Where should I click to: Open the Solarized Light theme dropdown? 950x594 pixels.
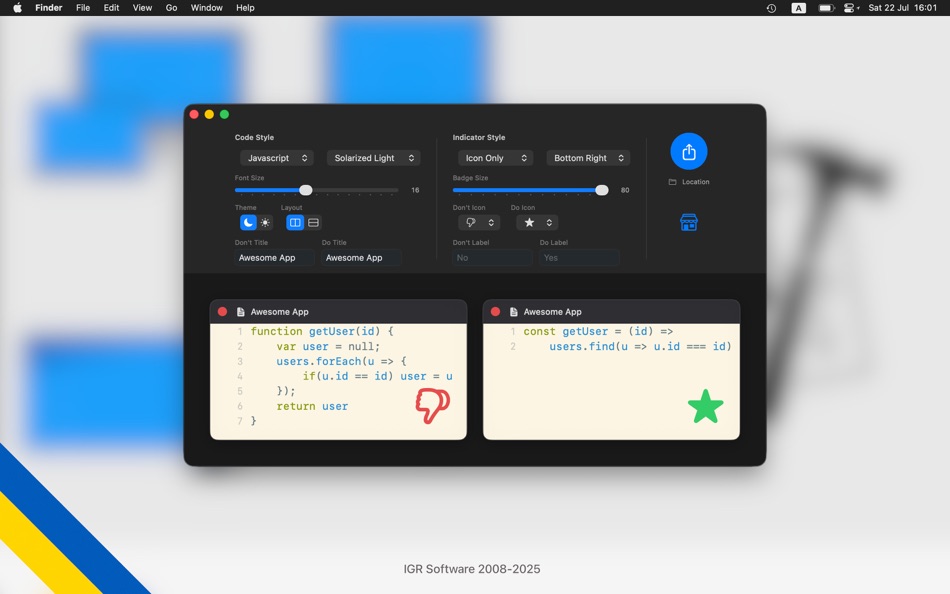[373, 157]
